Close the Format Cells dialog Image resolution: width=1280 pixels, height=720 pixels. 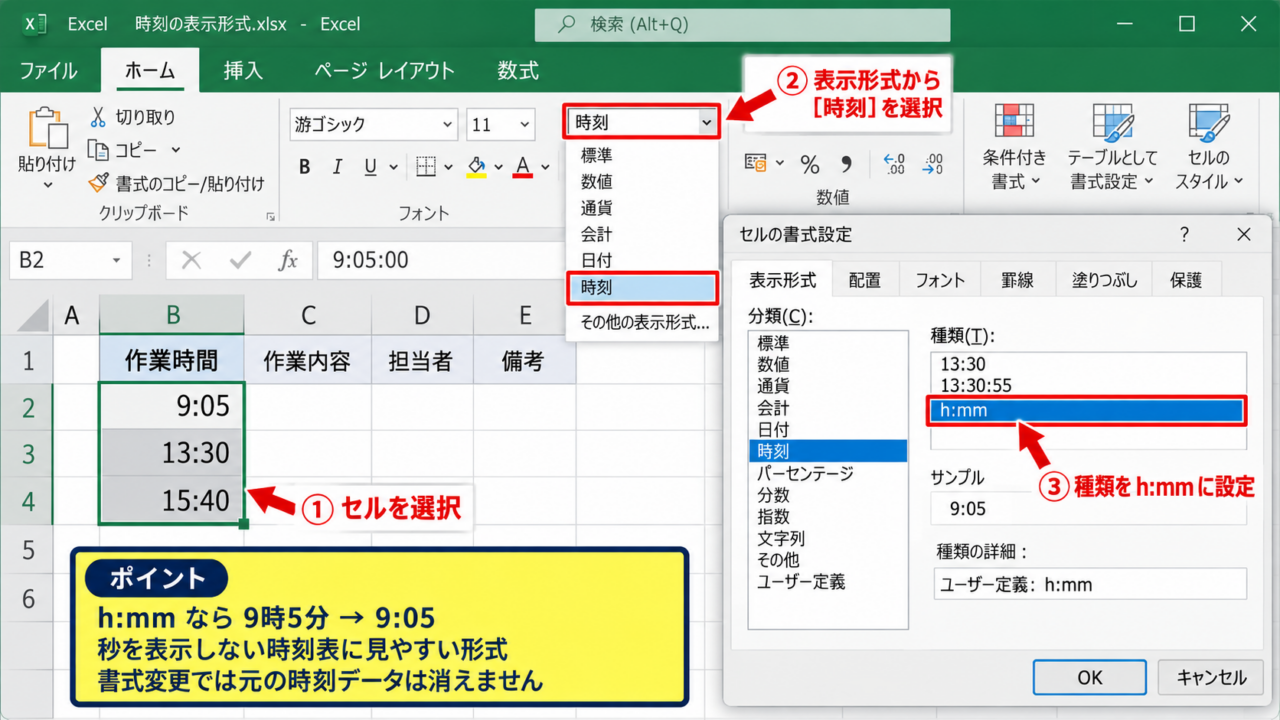(x=1244, y=235)
